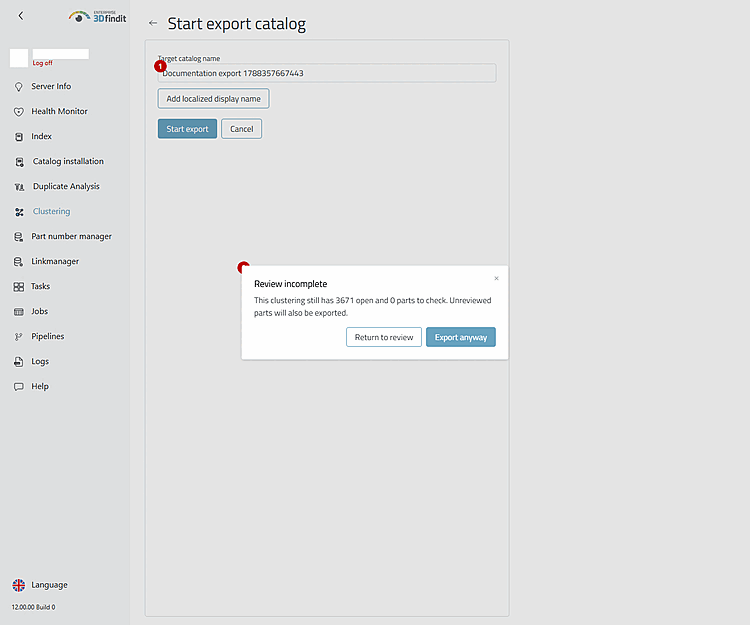Open the Part number manager icon

[19, 237]
